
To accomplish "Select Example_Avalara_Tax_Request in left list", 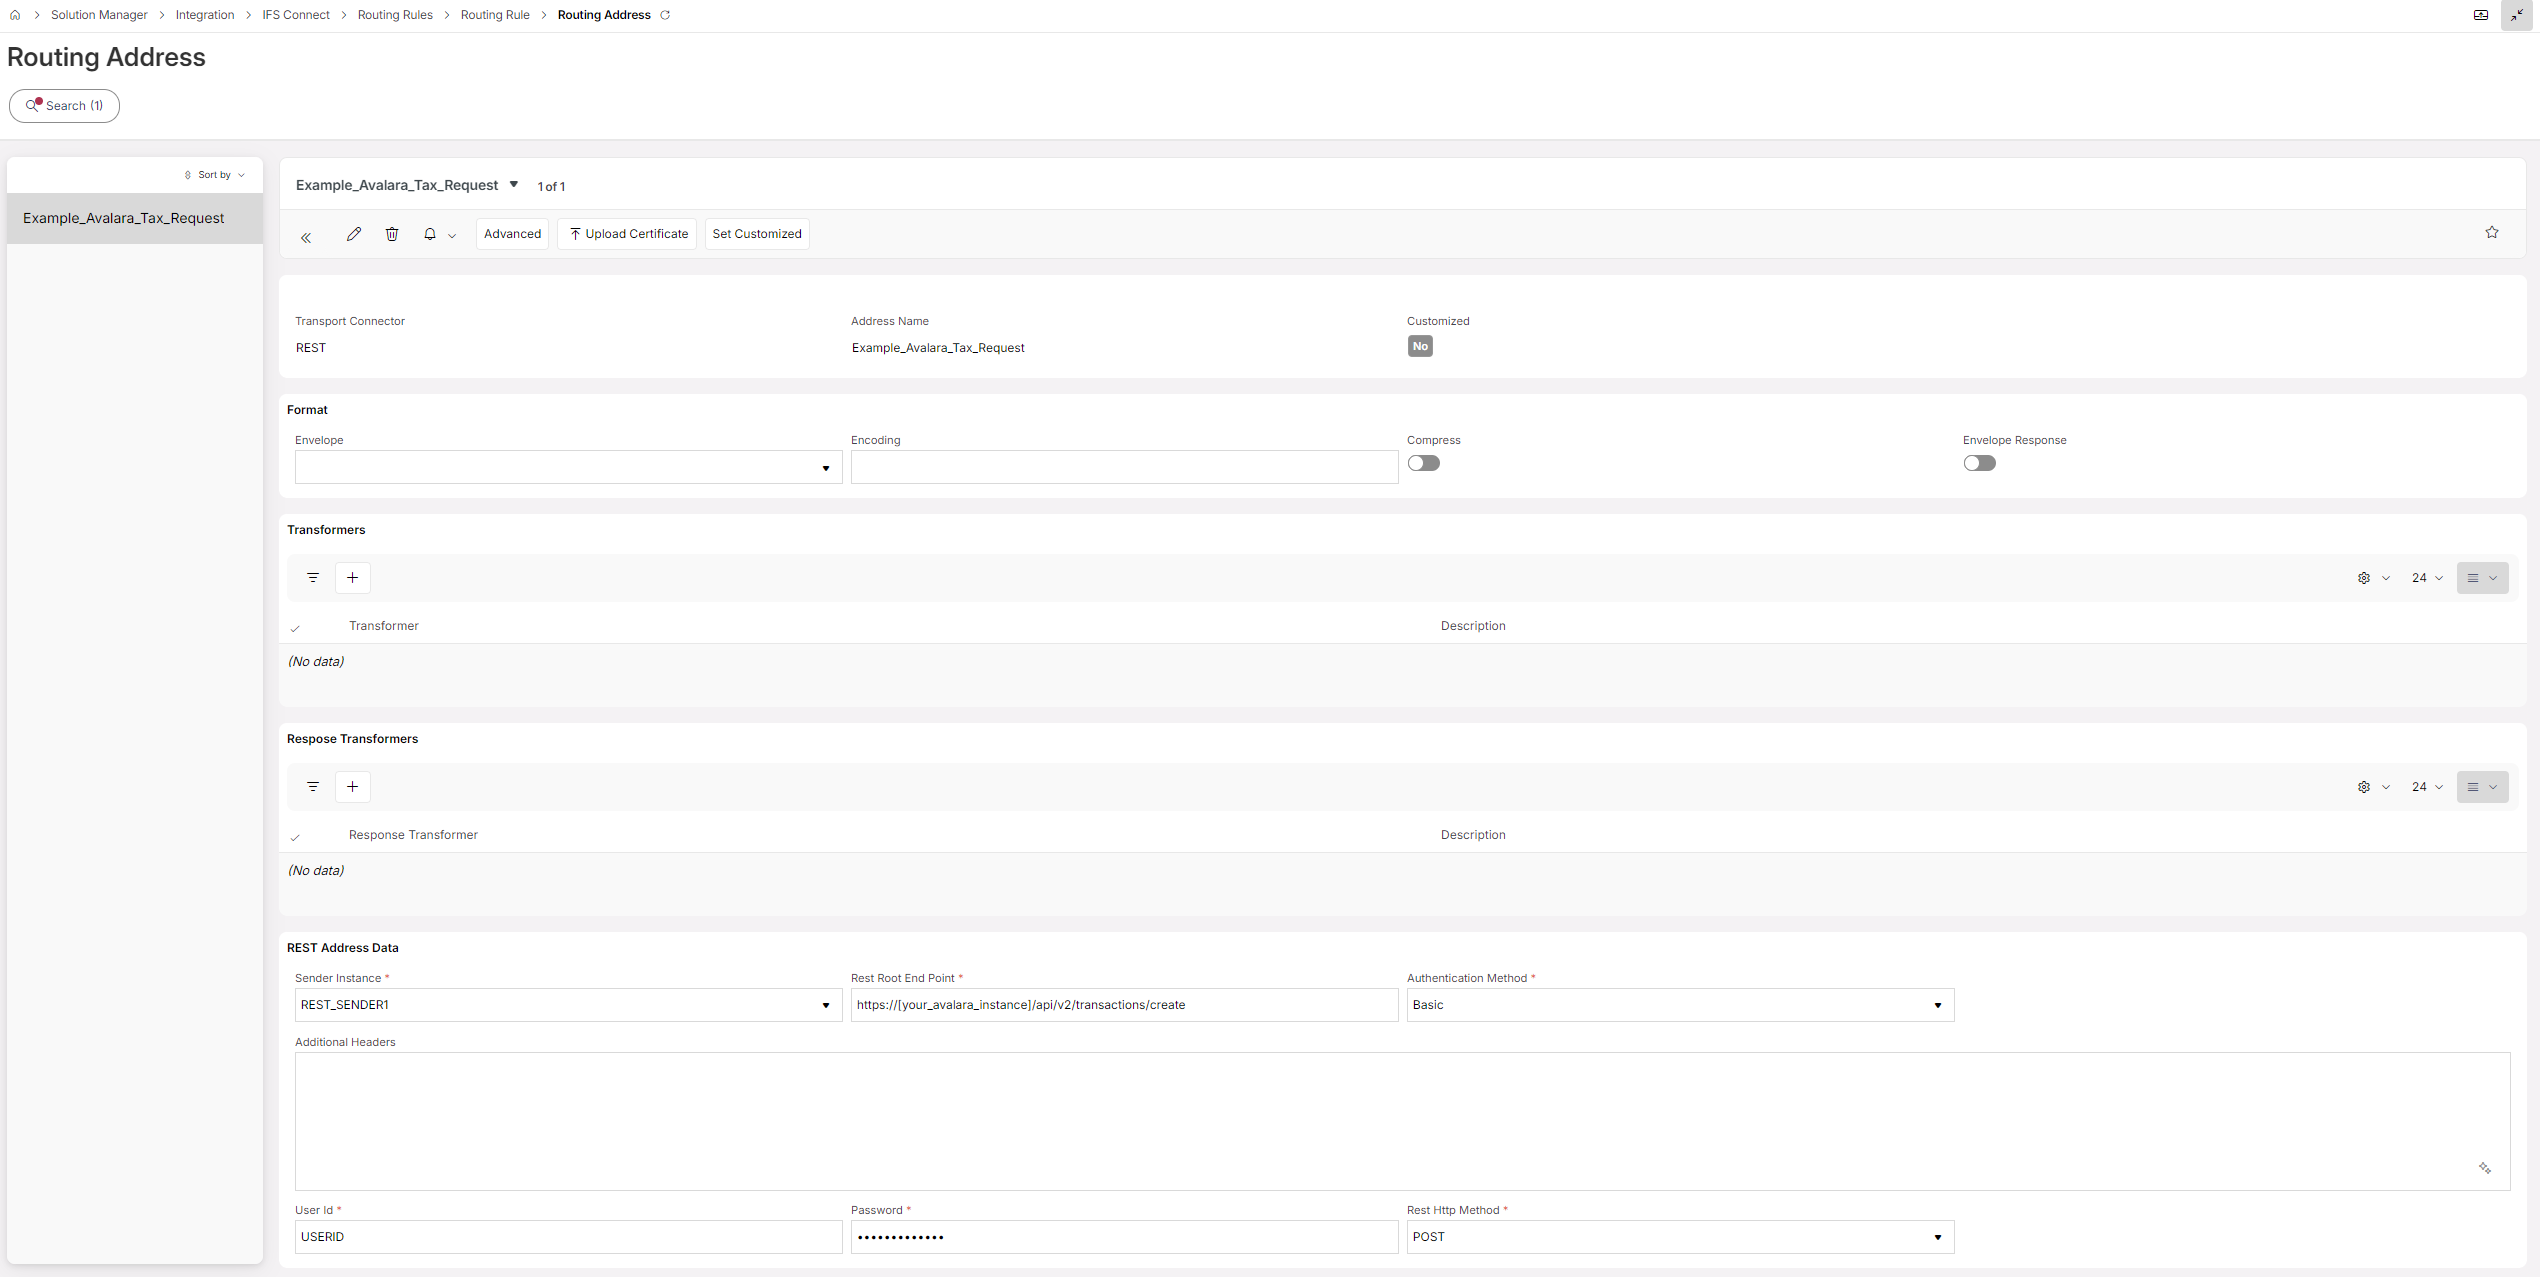I will click(135, 218).
